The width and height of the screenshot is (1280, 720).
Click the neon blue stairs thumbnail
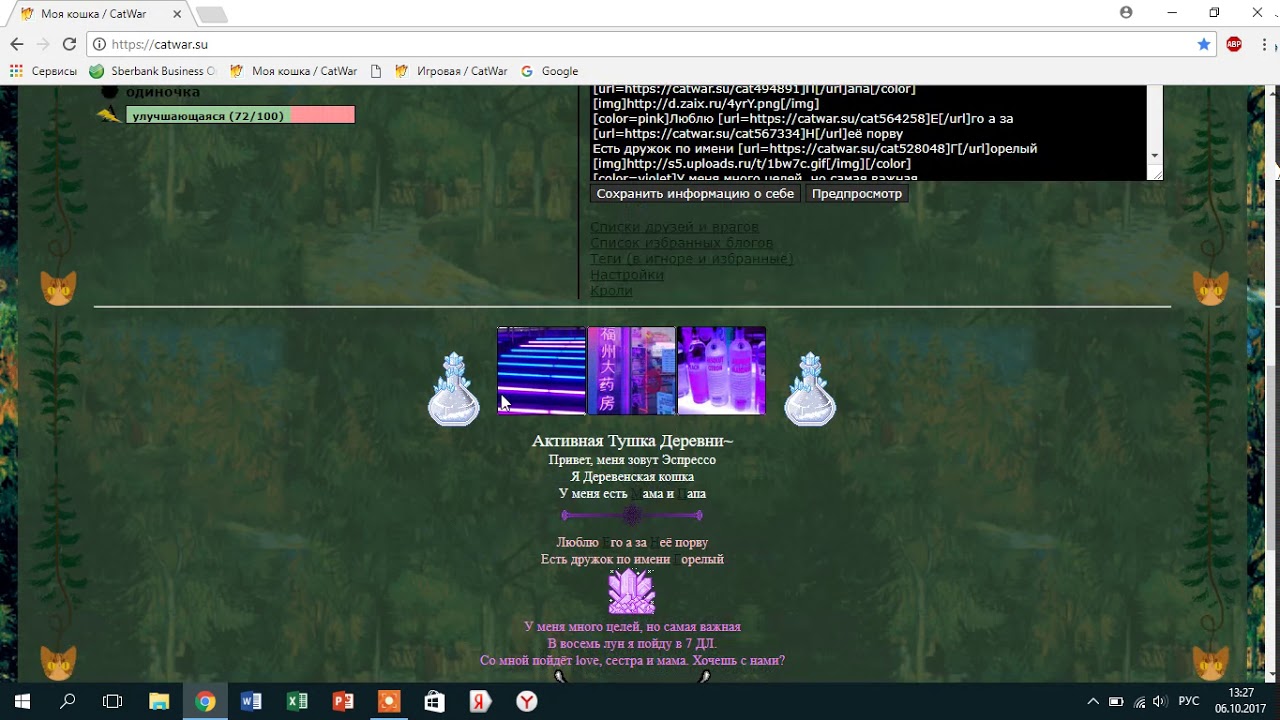tap(541, 371)
